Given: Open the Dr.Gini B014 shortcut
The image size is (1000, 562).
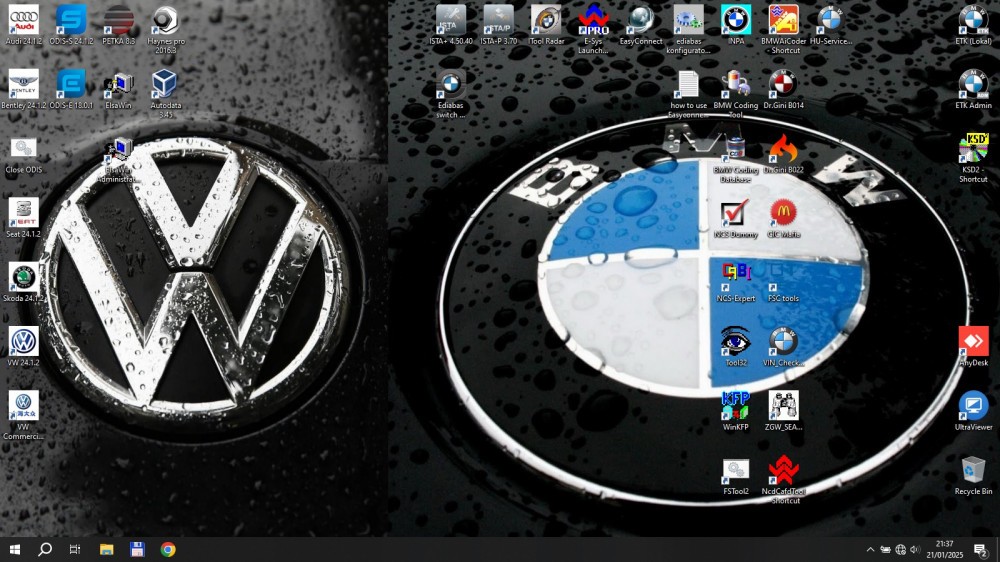Looking at the screenshot, I should tap(784, 89).
